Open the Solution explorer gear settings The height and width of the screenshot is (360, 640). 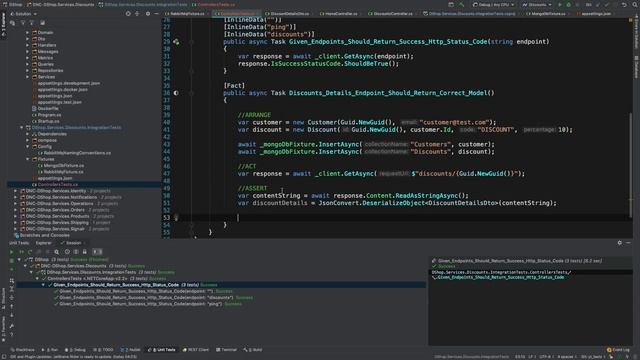point(148,13)
